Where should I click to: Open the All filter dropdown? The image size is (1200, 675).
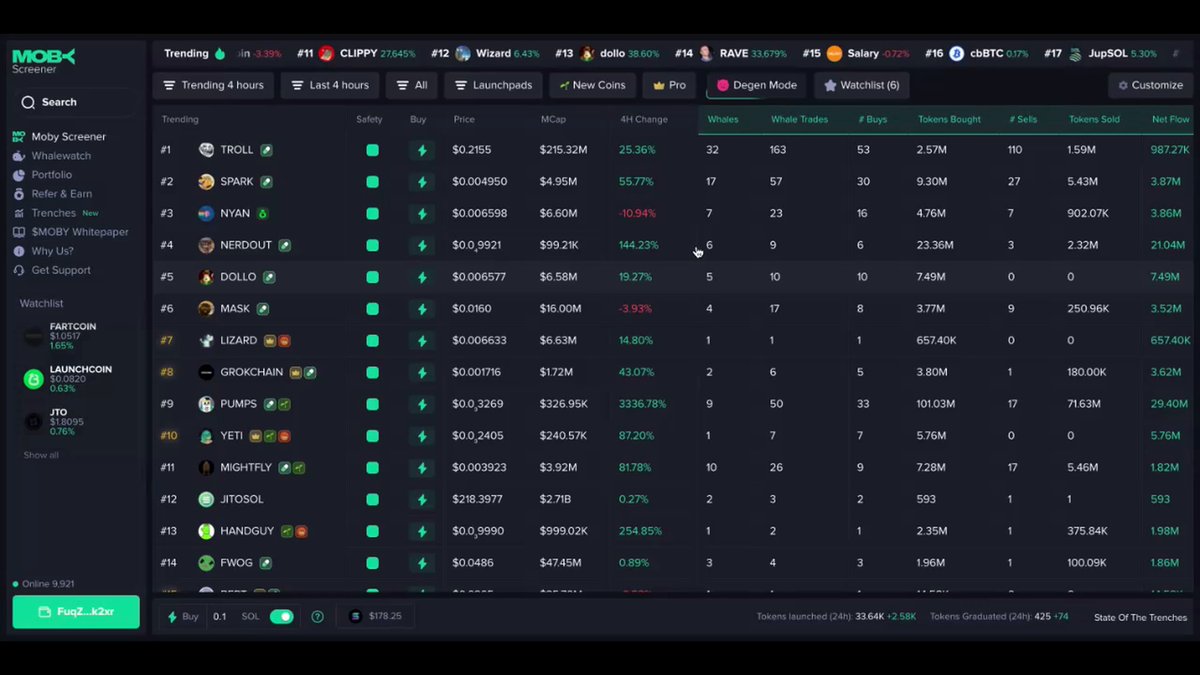(x=411, y=86)
